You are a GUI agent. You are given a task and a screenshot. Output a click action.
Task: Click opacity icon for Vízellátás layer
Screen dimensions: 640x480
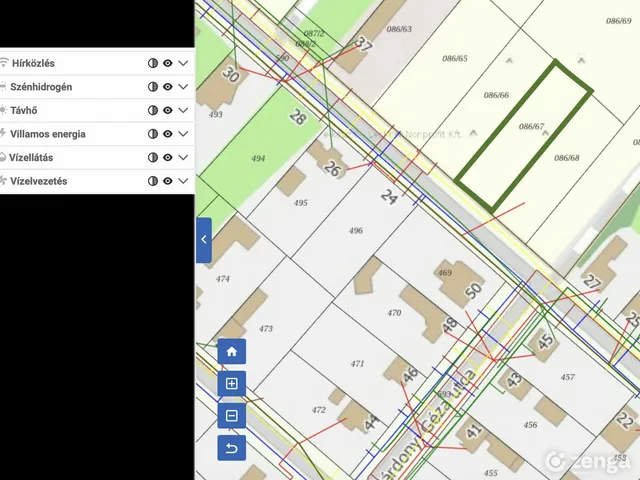[x=153, y=158]
